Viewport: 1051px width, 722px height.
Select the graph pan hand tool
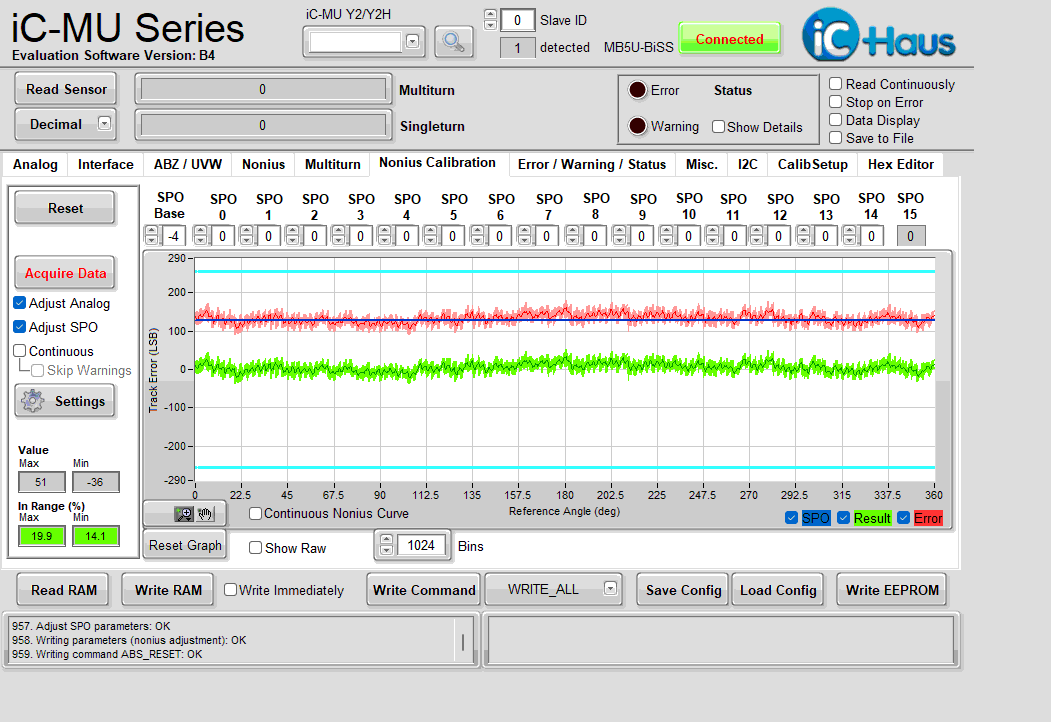(x=206, y=514)
